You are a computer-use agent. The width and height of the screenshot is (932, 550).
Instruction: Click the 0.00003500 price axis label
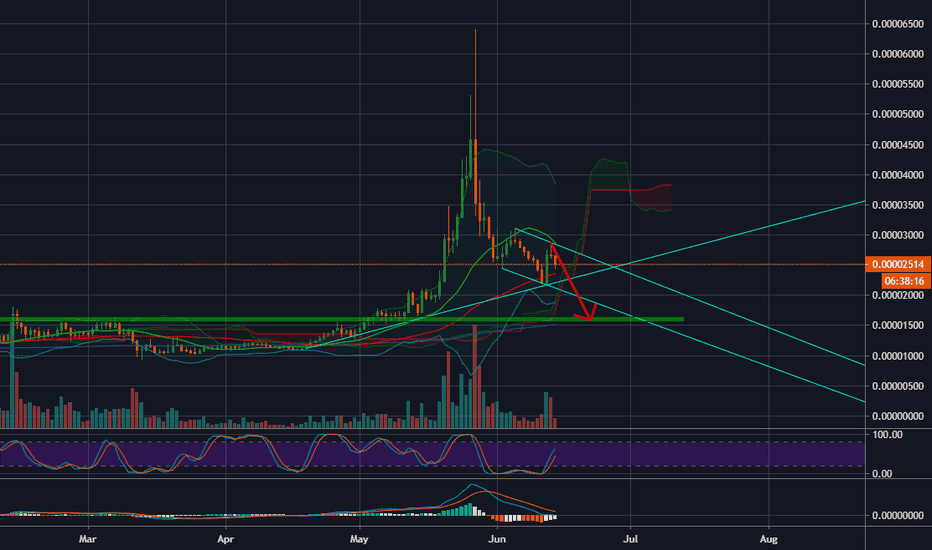tap(898, 205)
